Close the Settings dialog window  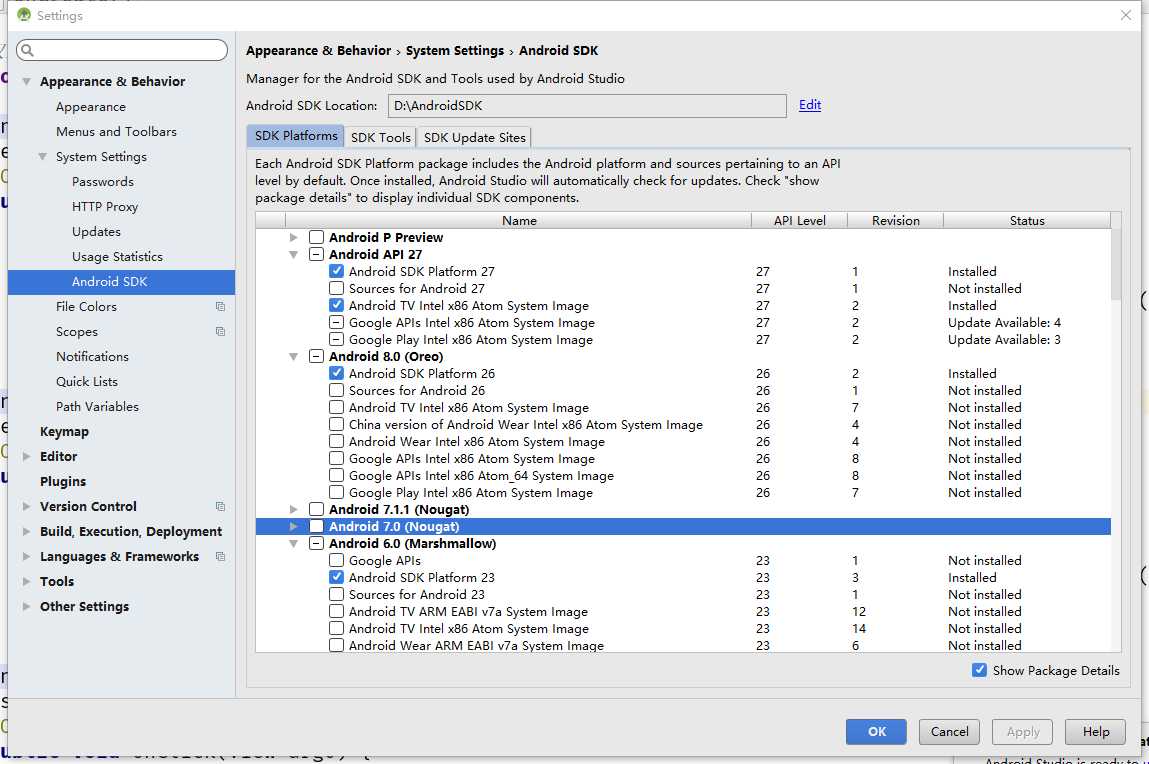(x=1126, y=15)
